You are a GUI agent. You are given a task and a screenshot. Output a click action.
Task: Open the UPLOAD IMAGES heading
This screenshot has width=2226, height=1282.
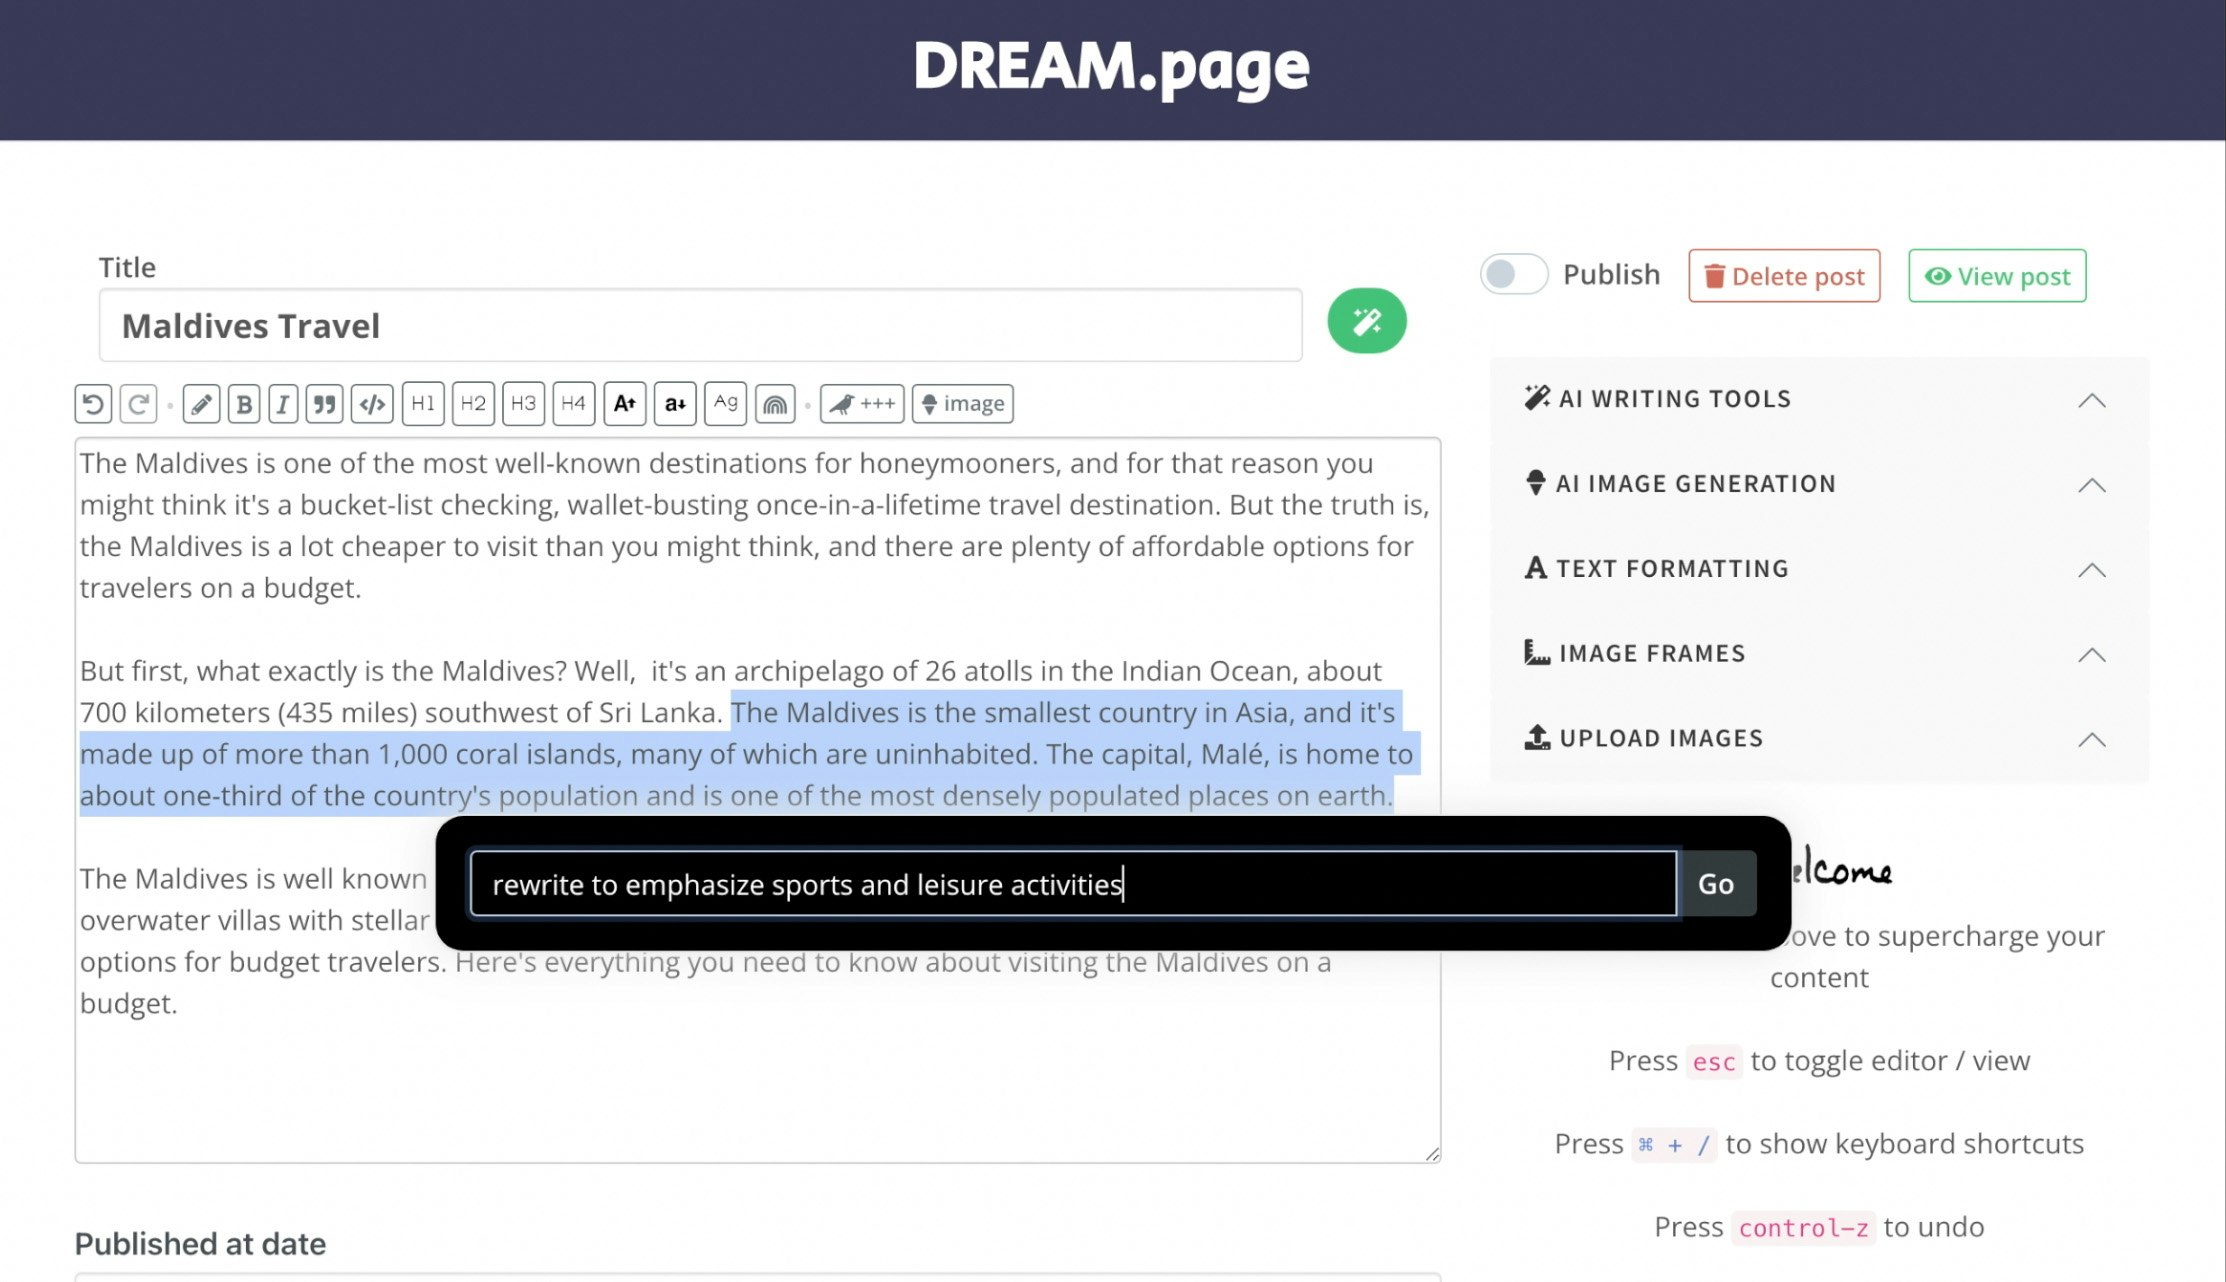[1661, 739]
